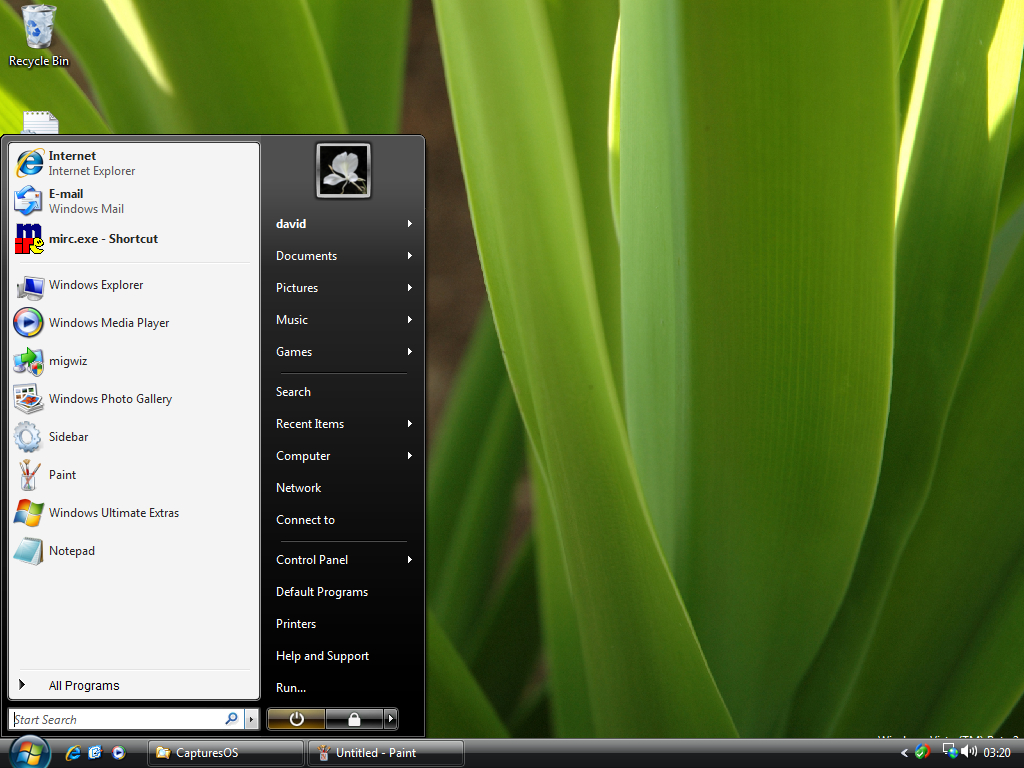This screenshot has height=768, width=1024.
Task: Expand the Pictures submenu arrow
Action: pos(409,288)
